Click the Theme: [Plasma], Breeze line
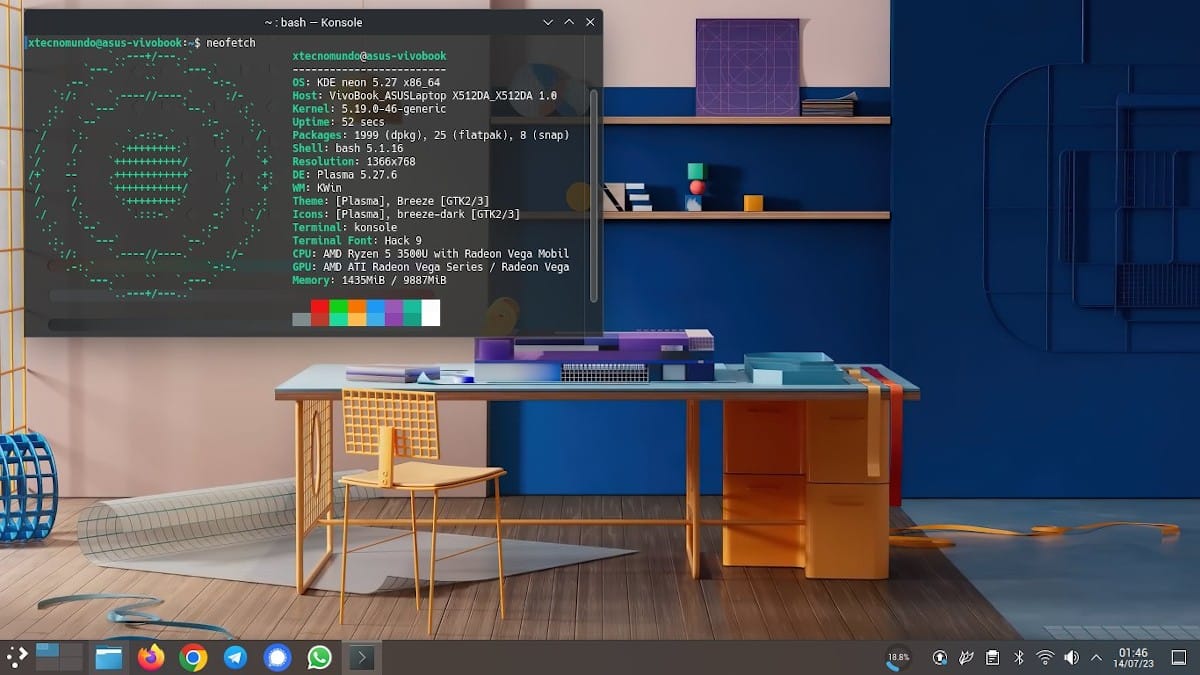The width and height of the screenshot is (1200, 675). coord(391,200)
